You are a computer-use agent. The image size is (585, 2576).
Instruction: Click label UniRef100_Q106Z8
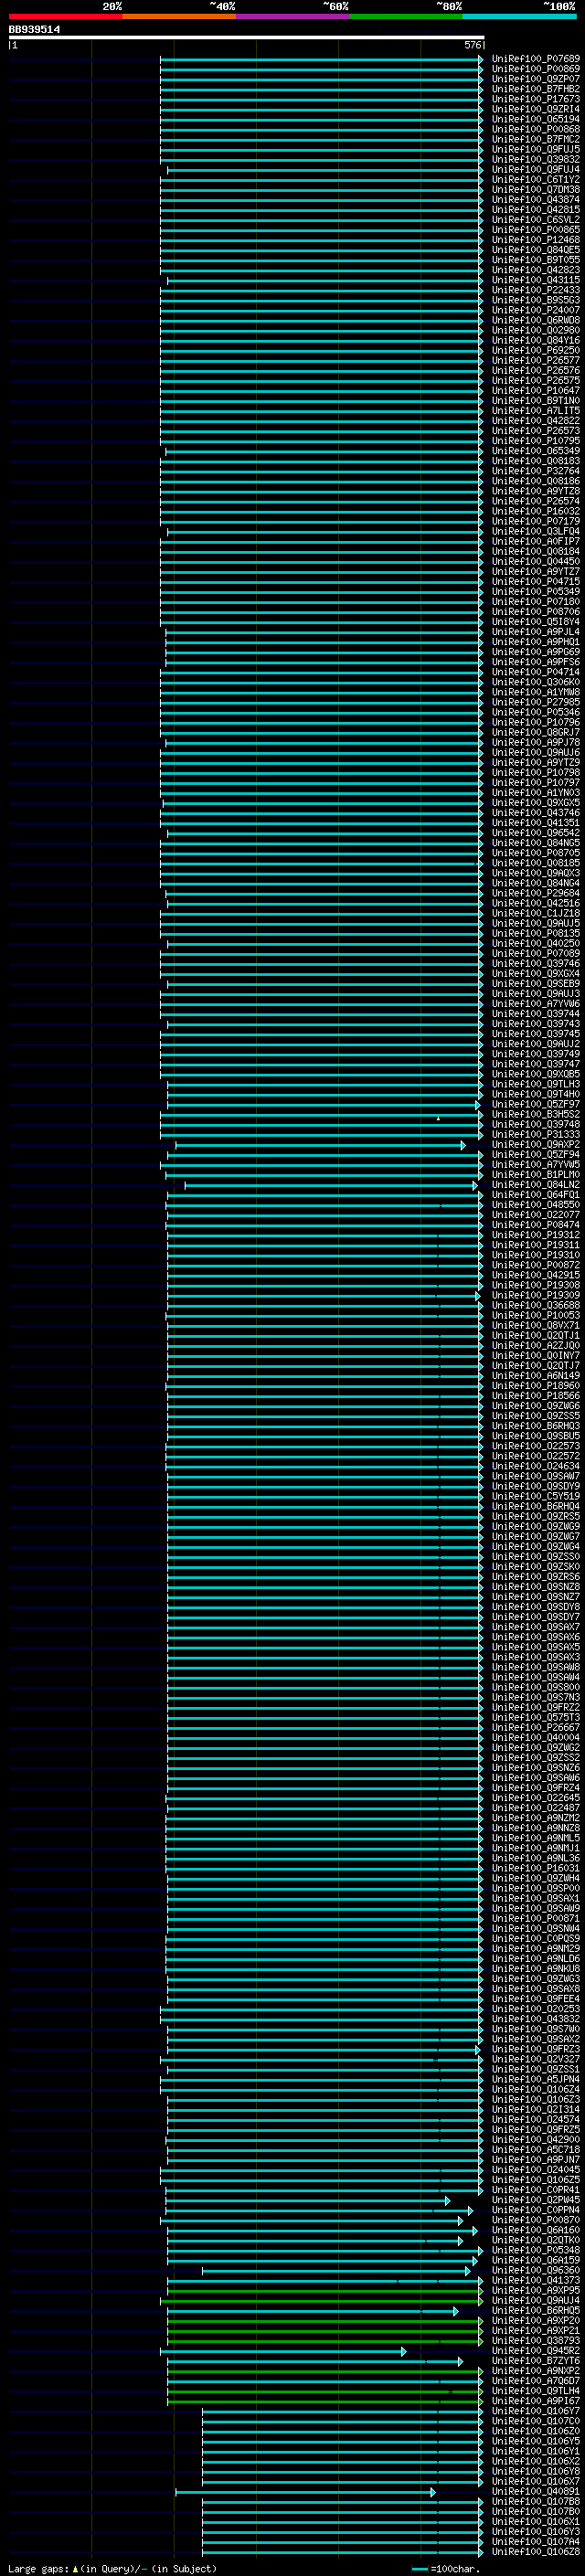tap(536, 2551)
